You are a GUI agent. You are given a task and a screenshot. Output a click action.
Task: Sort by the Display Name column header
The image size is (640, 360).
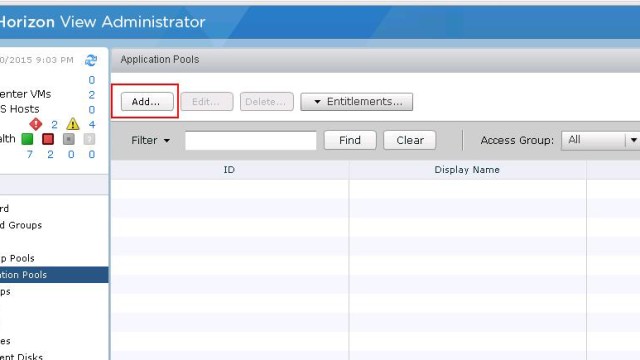[467, 170]
